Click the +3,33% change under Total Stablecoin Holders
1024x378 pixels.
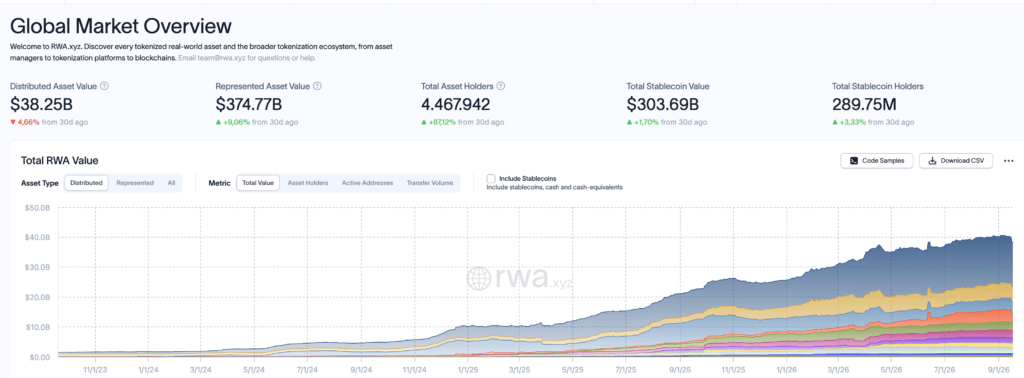pyautogui.click(x=848, y=122)
